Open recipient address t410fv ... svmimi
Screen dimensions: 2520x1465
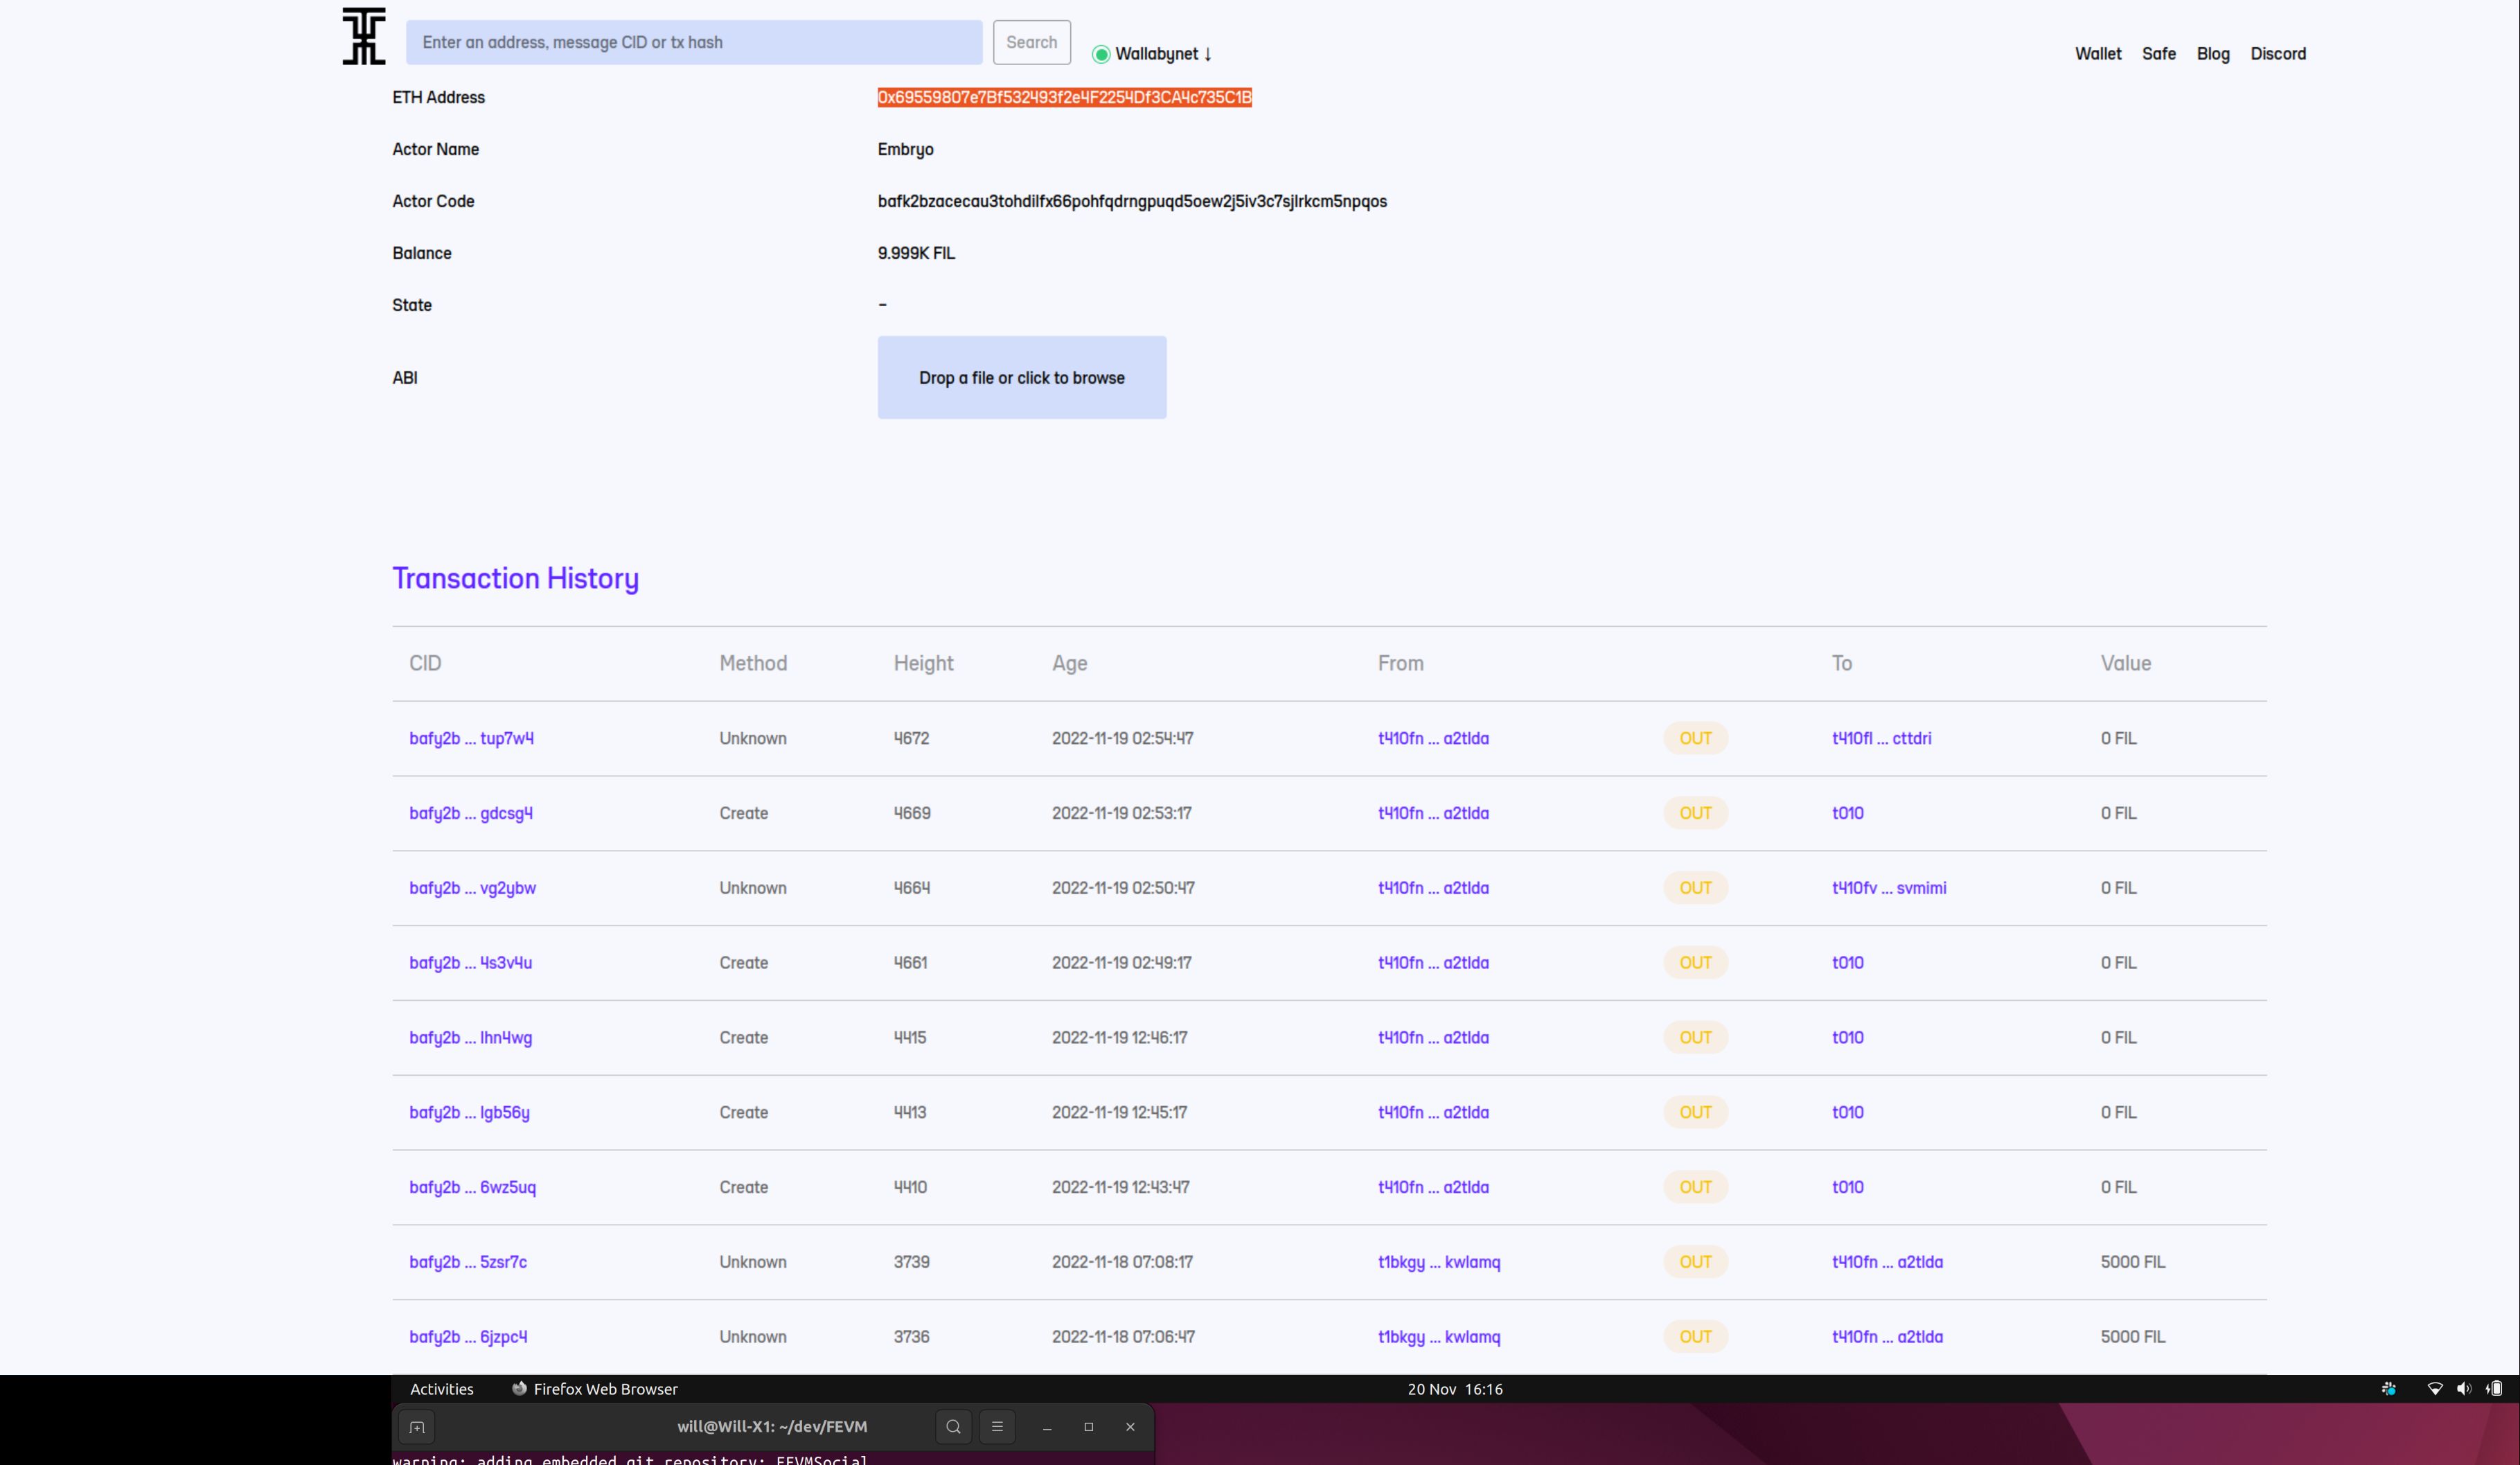[x=1889, y=888]
